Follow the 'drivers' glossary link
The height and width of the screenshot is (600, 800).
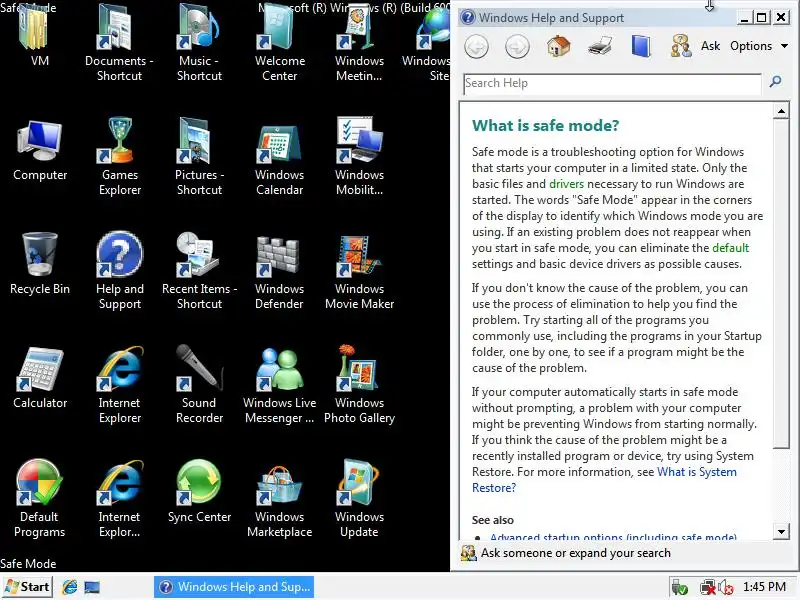(566, 184)
